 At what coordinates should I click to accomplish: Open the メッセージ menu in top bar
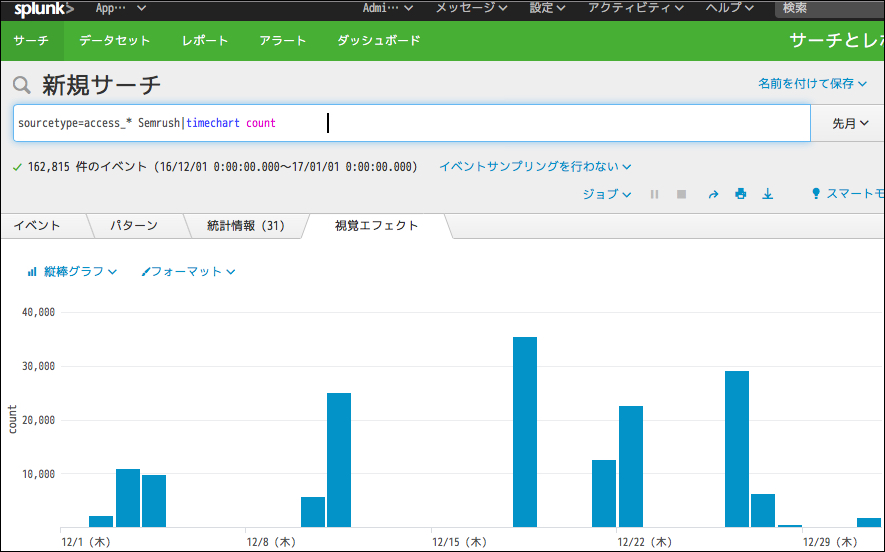click(470, 8)
